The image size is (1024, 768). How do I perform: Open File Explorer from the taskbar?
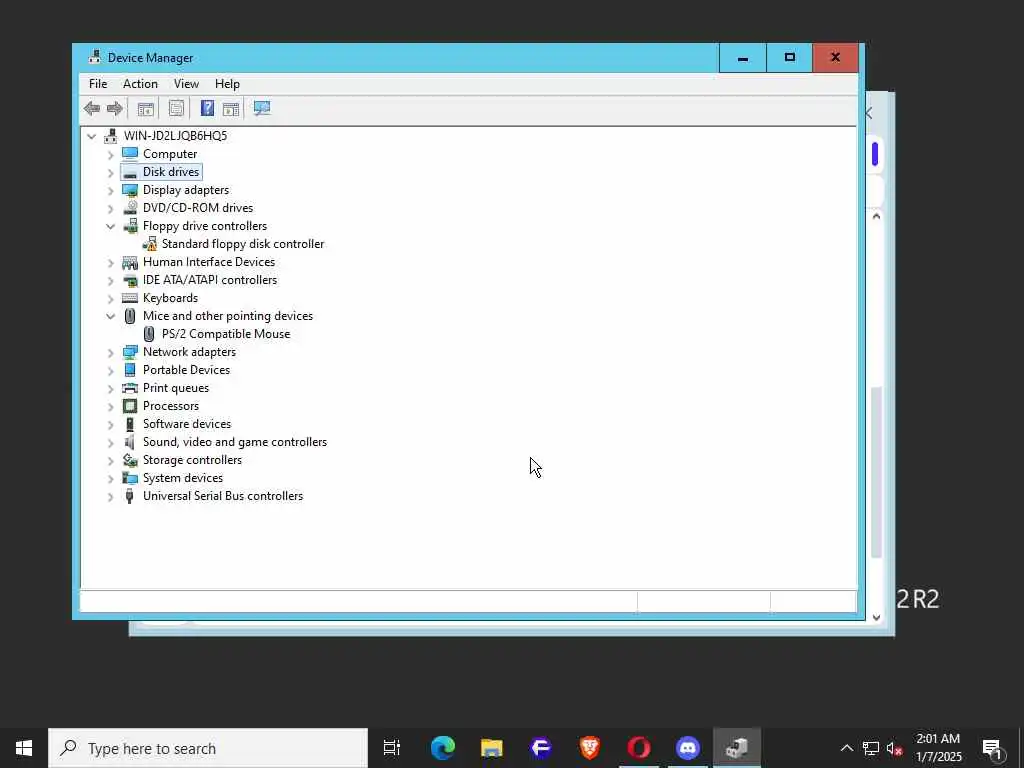tap(492, 748)
